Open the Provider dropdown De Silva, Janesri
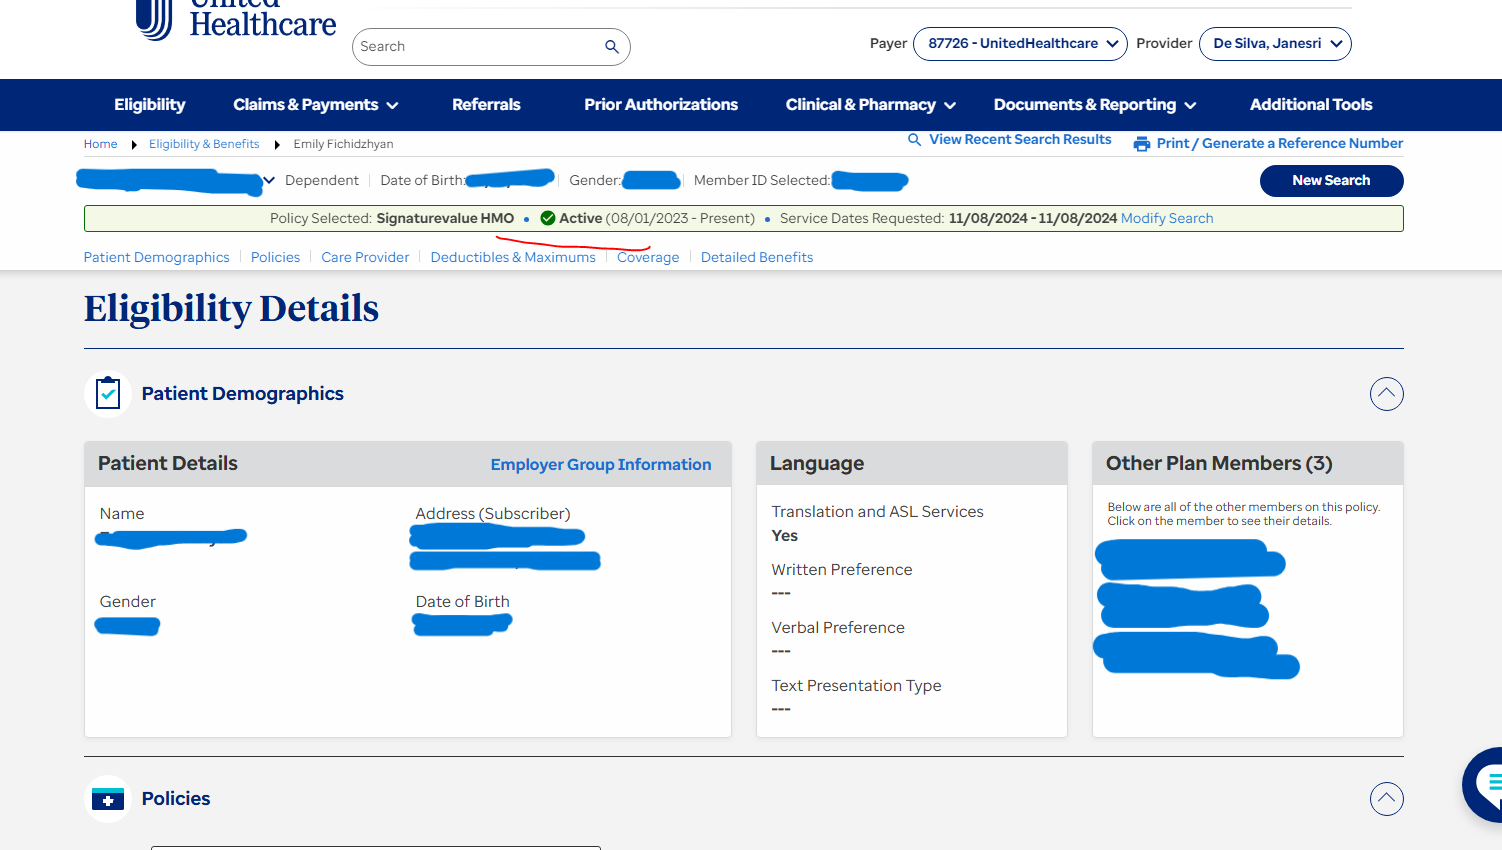The height and width of the screenshot is (850, 1502). tap(1275, 44)
